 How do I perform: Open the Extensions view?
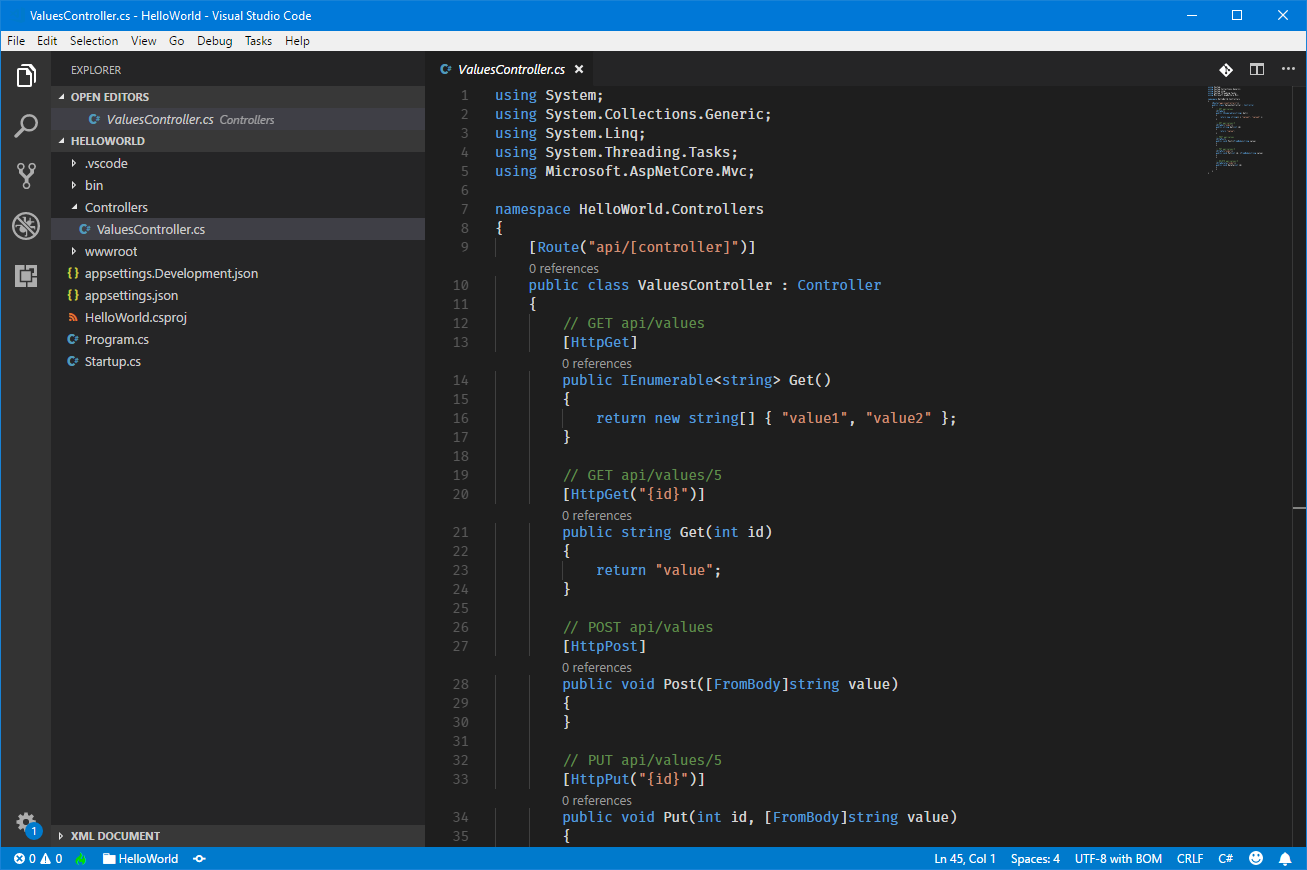tap(26, 276)
